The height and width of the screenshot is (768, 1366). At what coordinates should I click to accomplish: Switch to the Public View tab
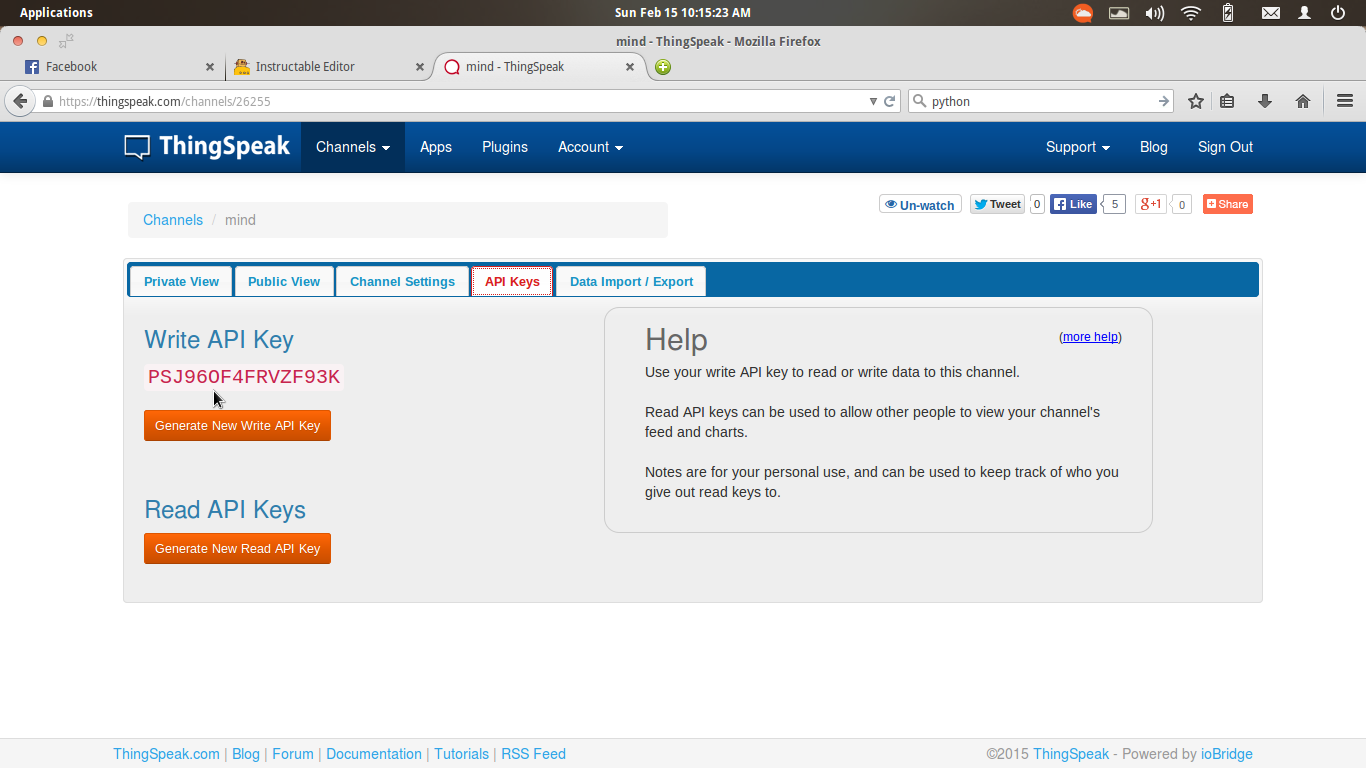click(284, 281)
